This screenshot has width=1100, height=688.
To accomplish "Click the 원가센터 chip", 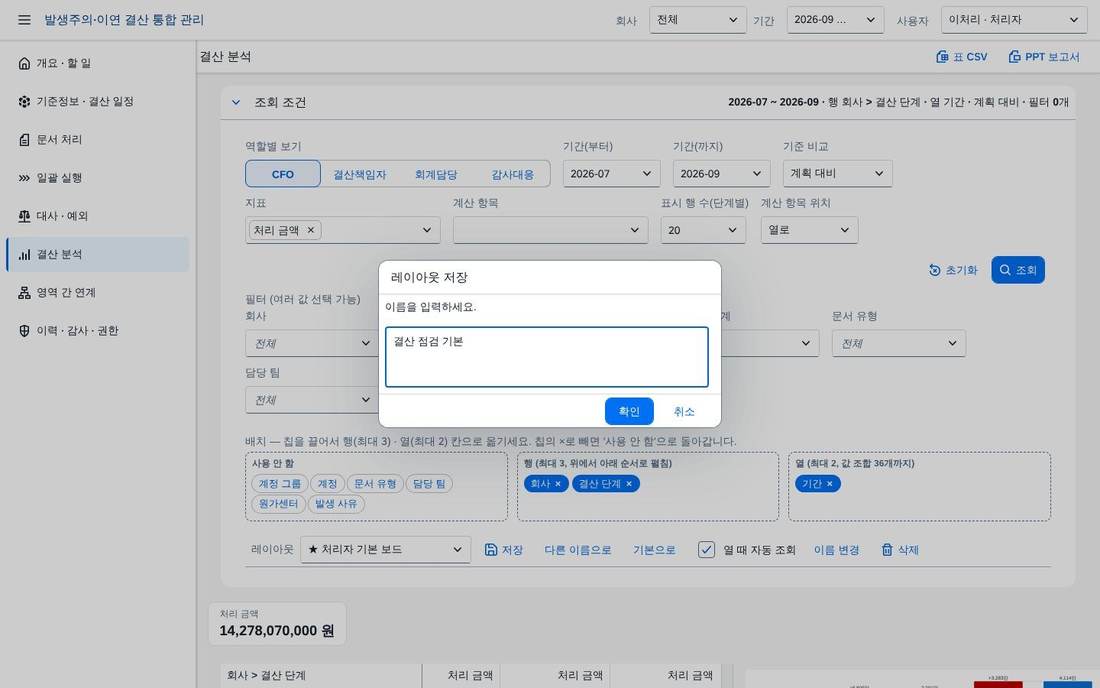I will (278, 504).
